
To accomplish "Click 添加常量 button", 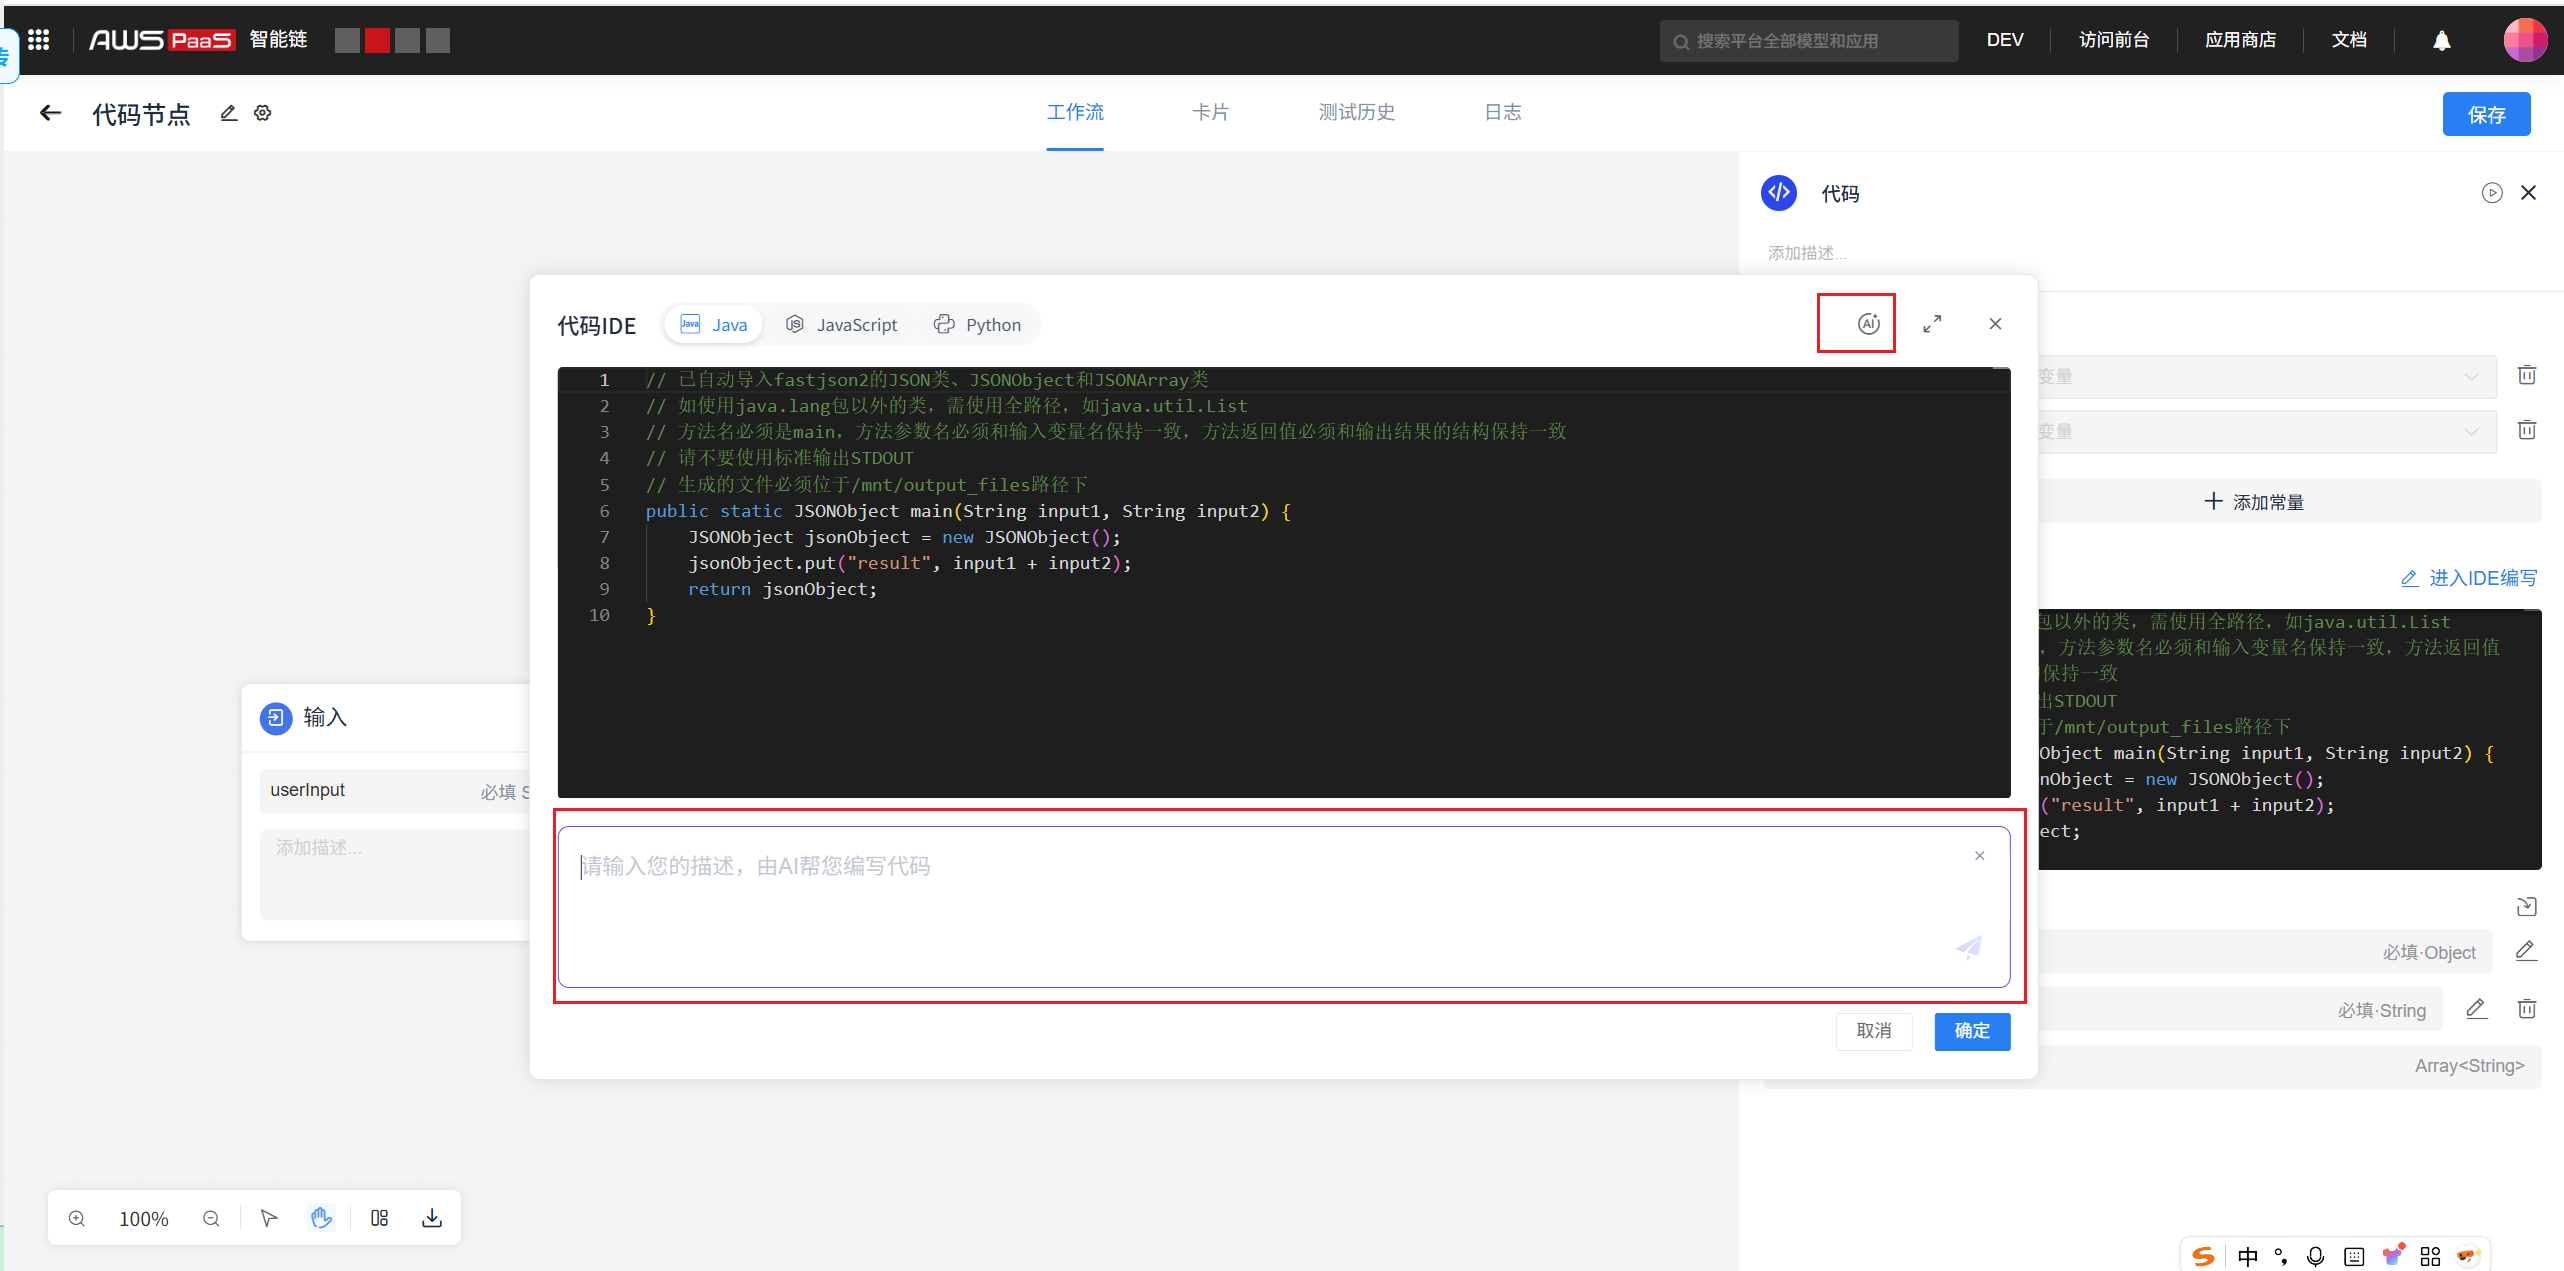I will tap(2254, 502).
